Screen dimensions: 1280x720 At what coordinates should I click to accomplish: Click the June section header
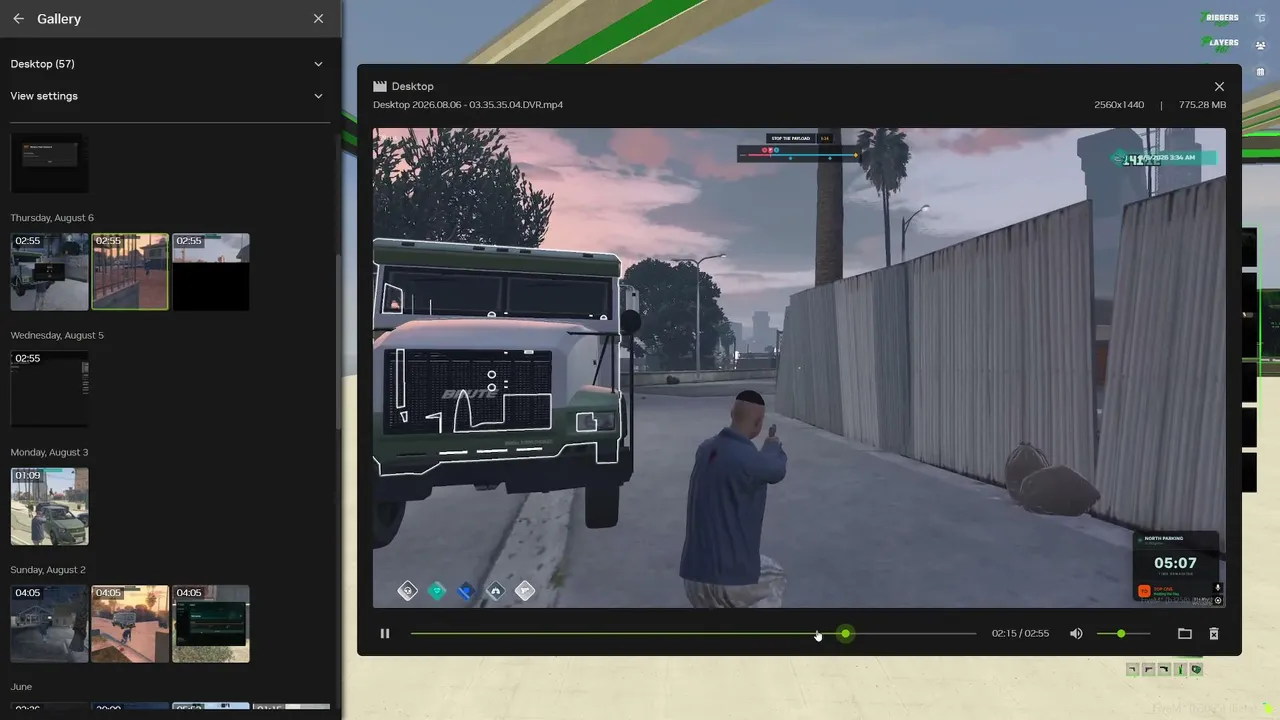[21, 687]
